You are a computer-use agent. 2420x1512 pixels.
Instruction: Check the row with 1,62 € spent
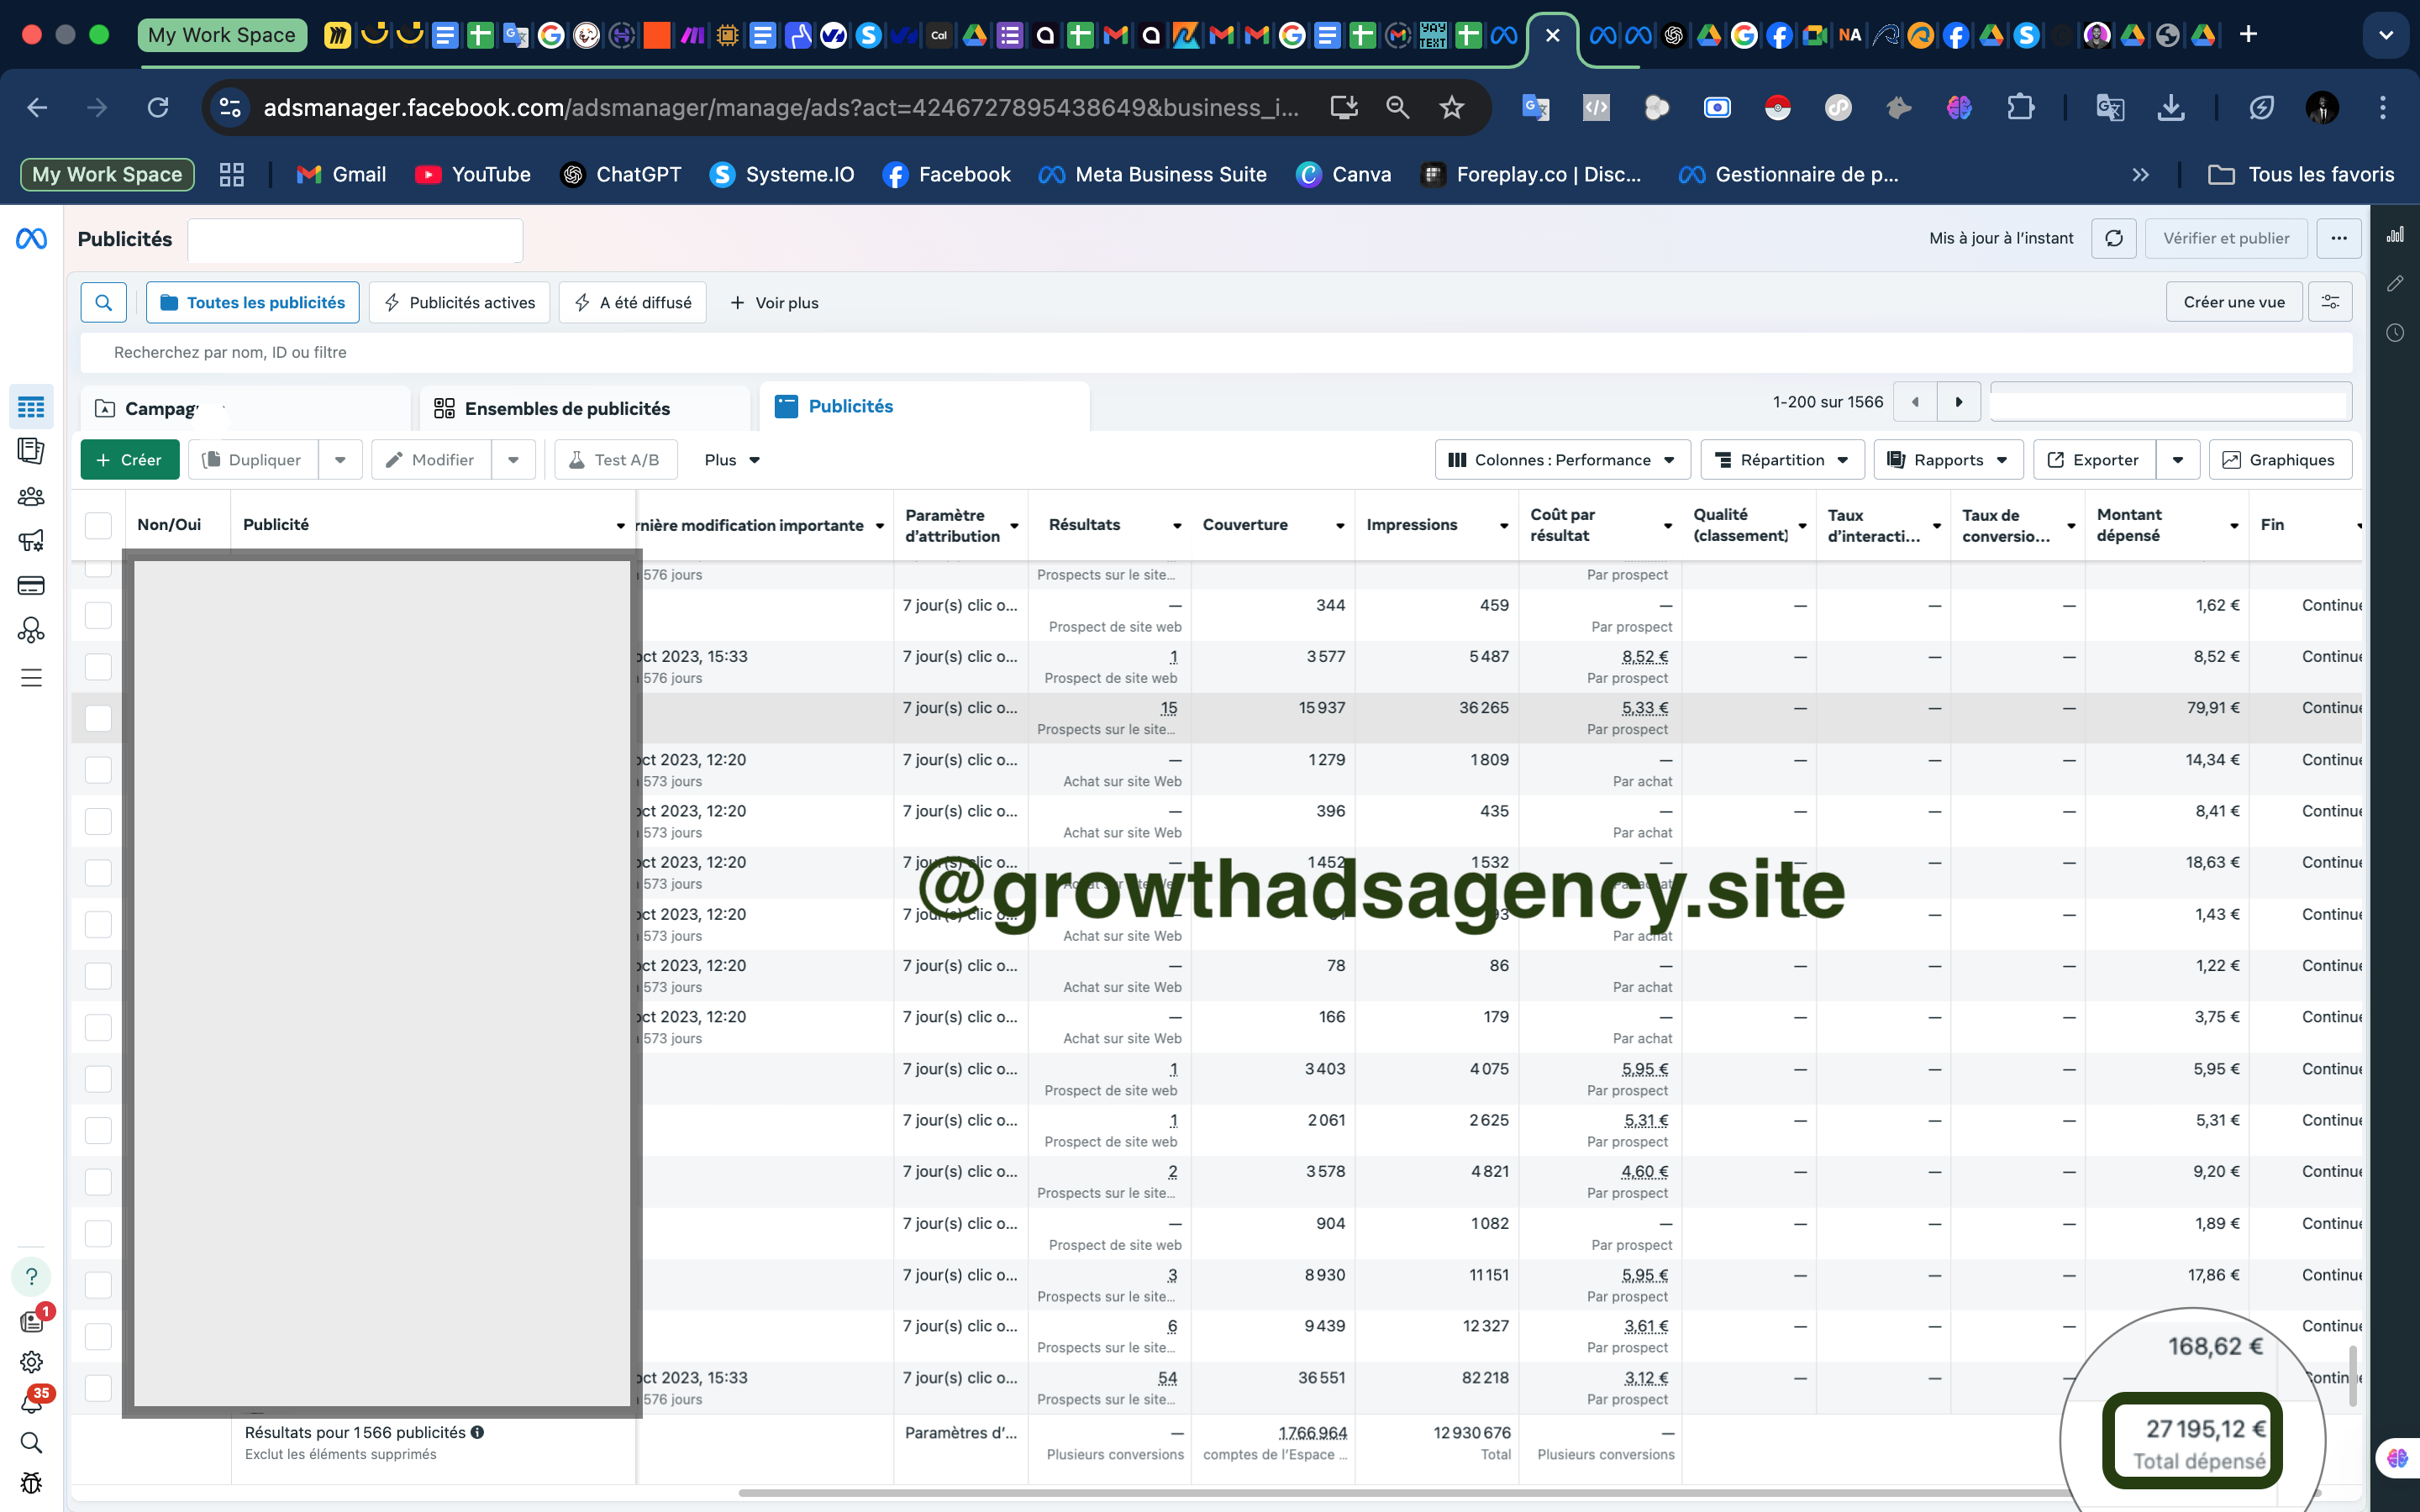pyautogui.click(x=98, y=615)
